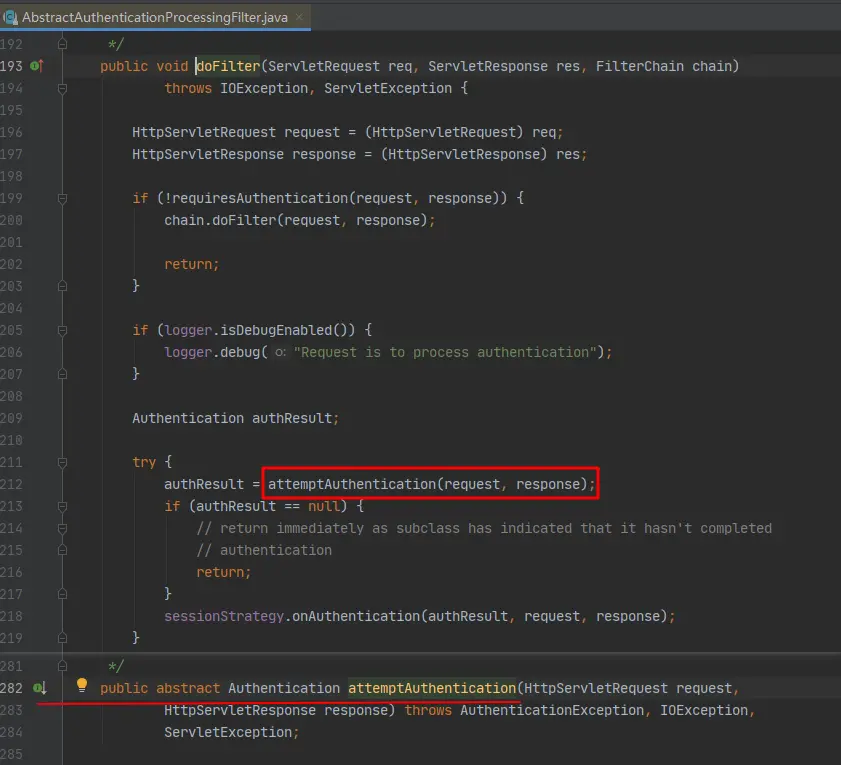Click the parameter hint 'o:' on line 206
The height and width of the screenshot is (765, 841).
tap(281, 353)
